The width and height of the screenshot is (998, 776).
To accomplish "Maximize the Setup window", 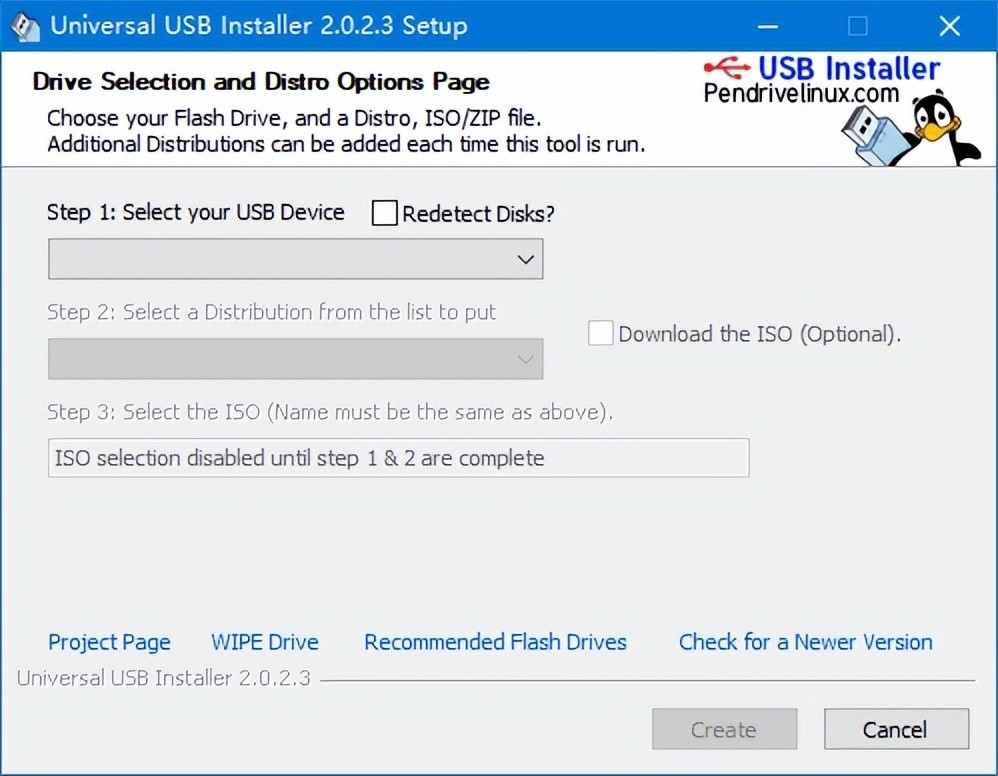I will coord(858,26).
